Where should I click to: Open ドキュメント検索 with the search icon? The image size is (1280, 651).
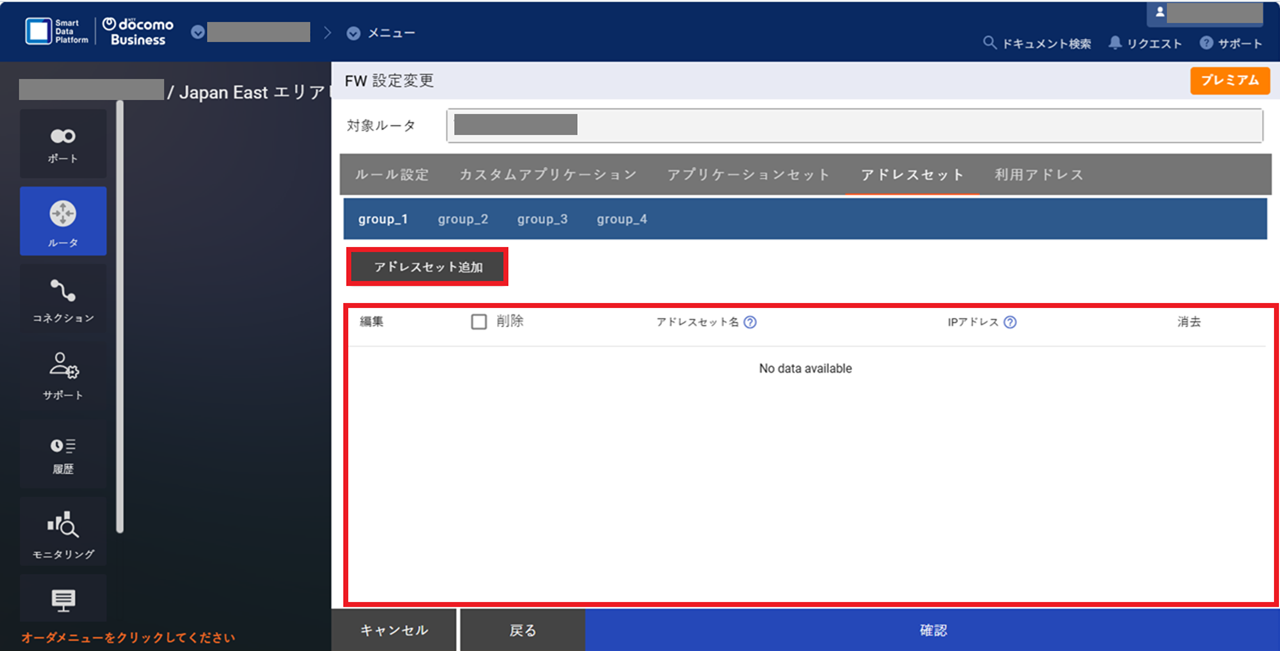tap(1038, 44)
